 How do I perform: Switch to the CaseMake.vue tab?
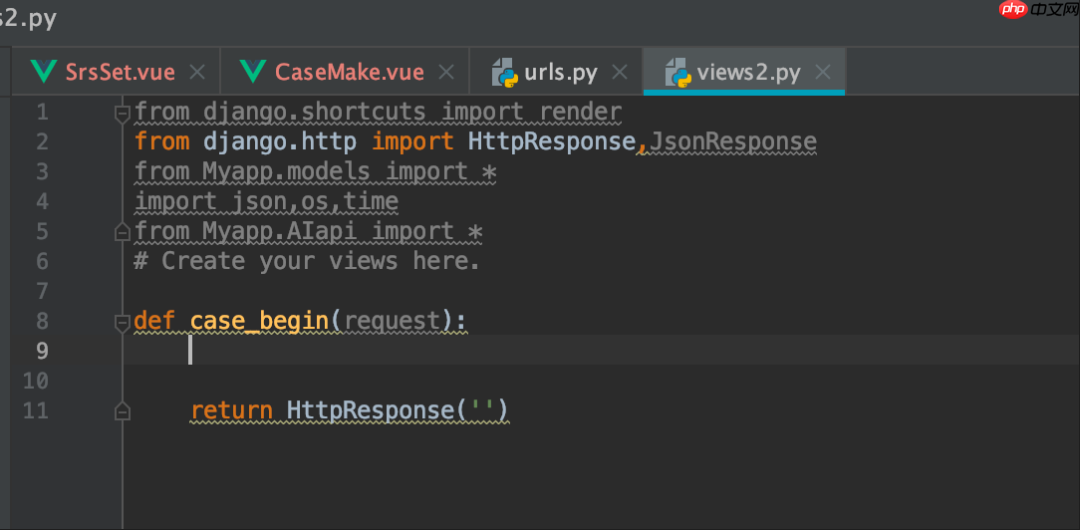[349, 72]
